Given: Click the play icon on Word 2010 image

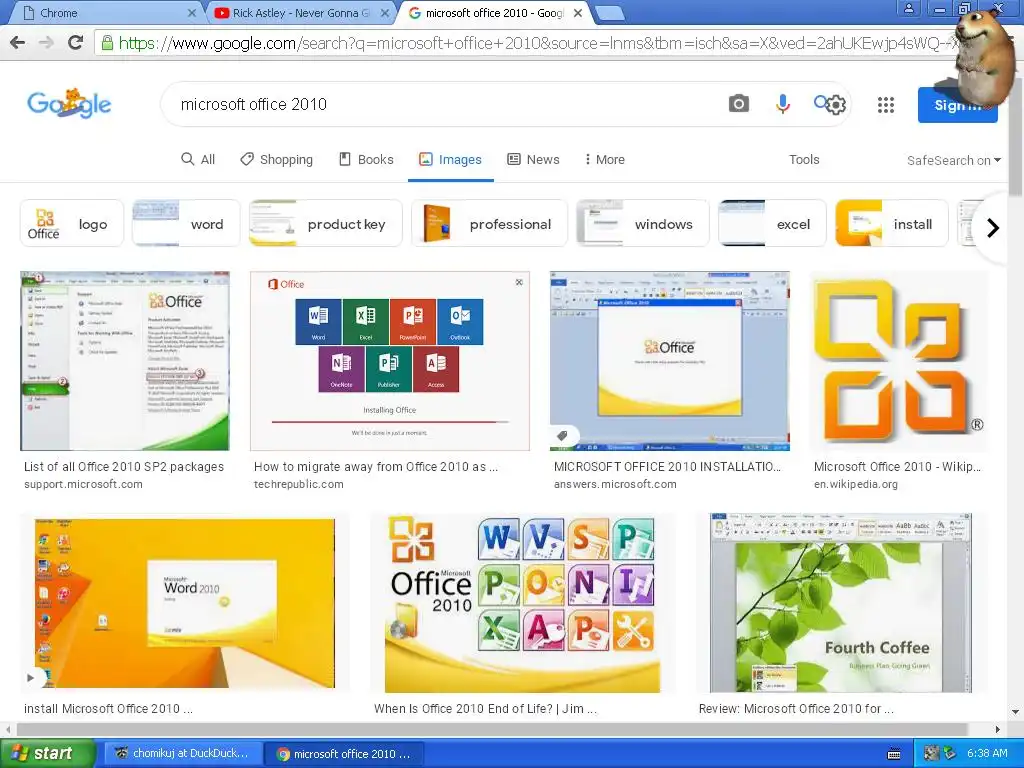Looking at the screenshot, I should click(31, 678).
